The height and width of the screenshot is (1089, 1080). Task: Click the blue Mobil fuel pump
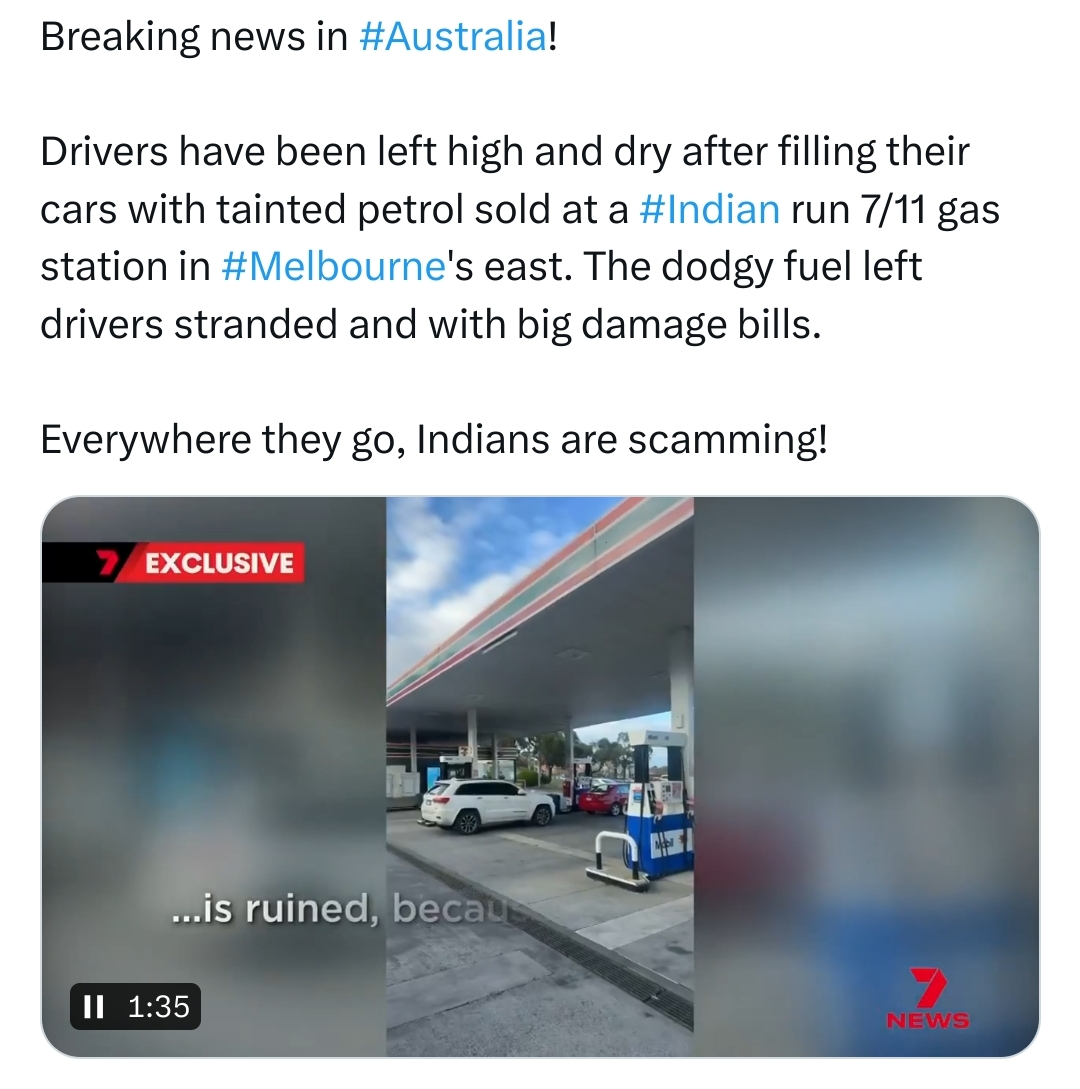(656, 809)
